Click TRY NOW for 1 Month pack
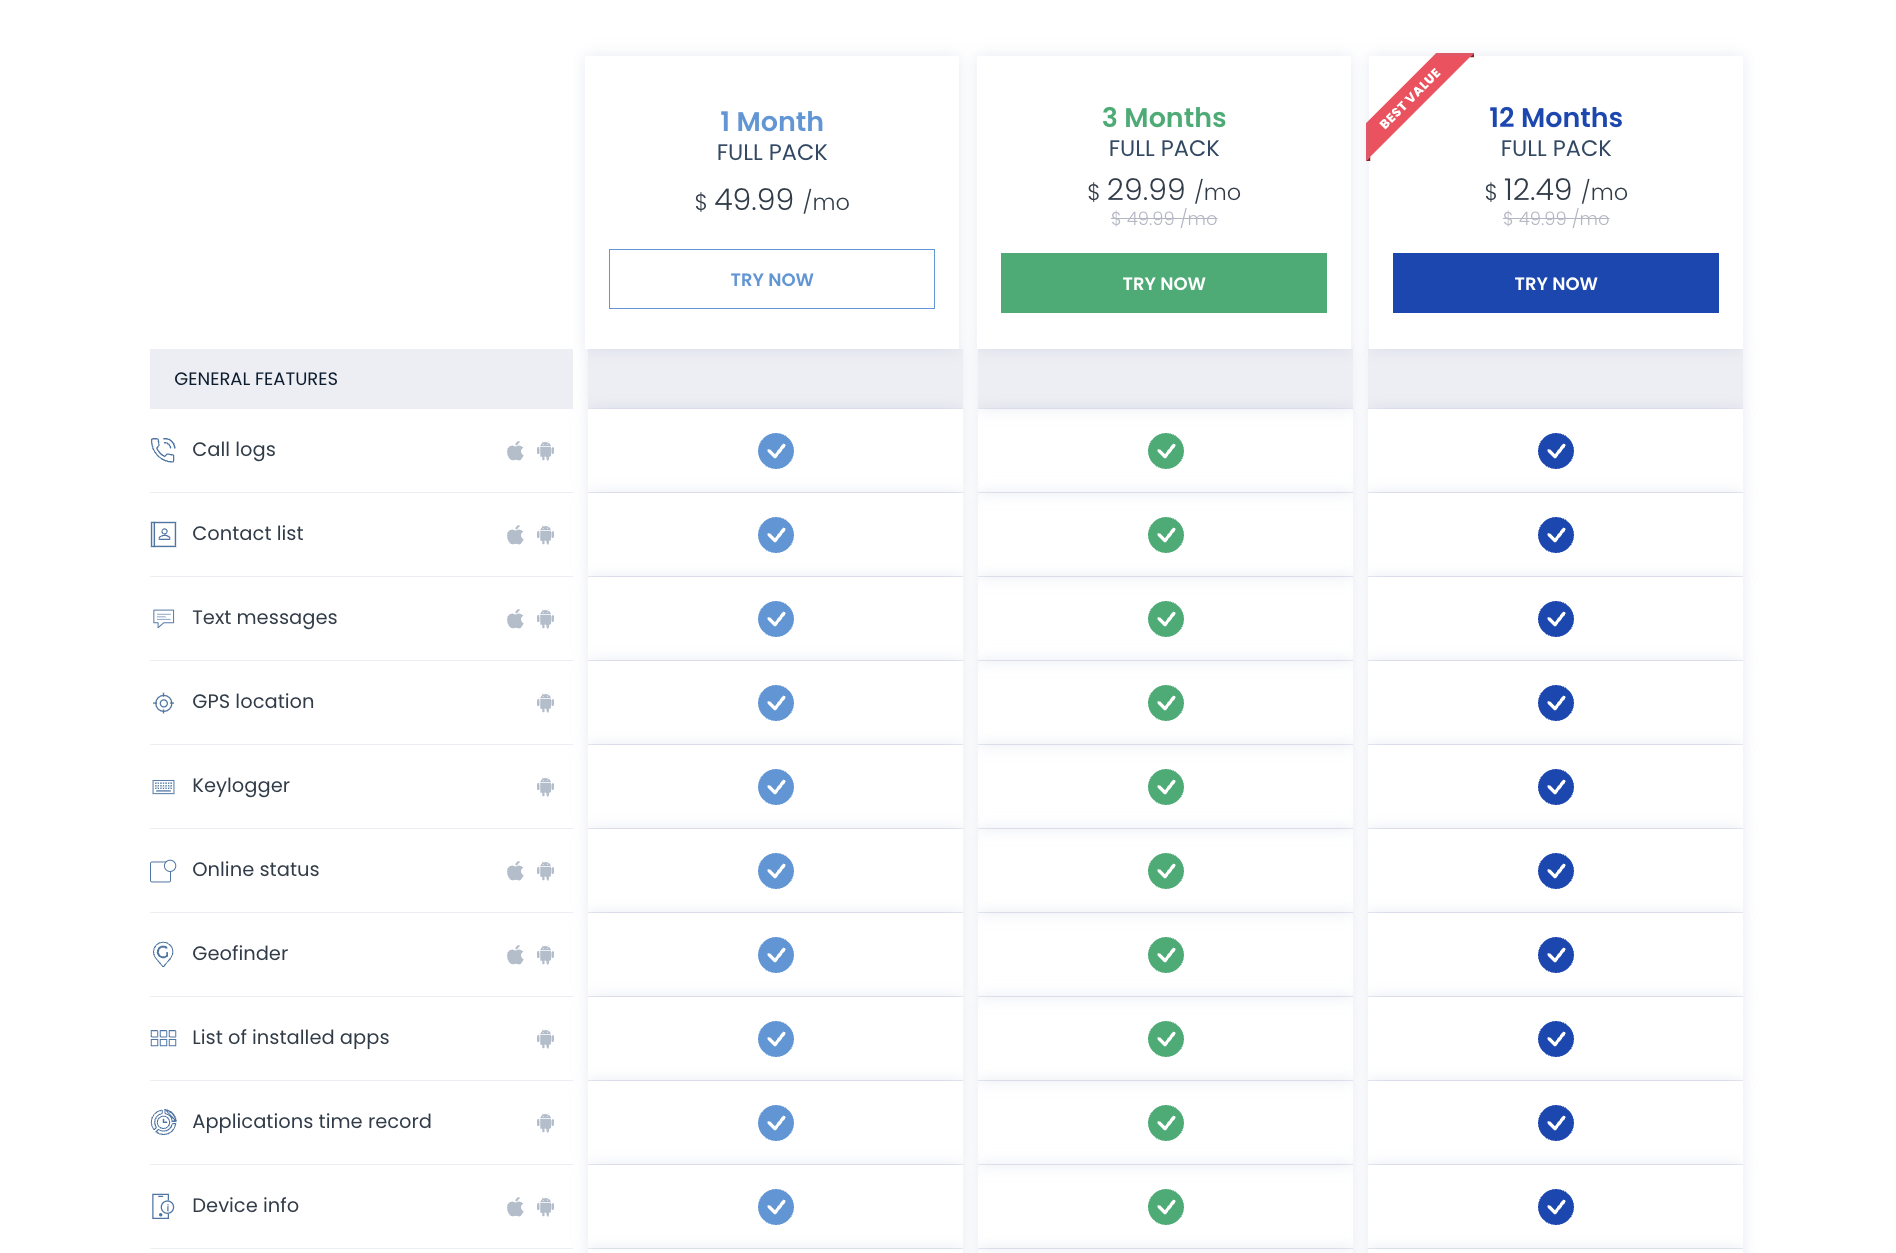This screenshot has height=1253, width=1896. click(771, 279)
